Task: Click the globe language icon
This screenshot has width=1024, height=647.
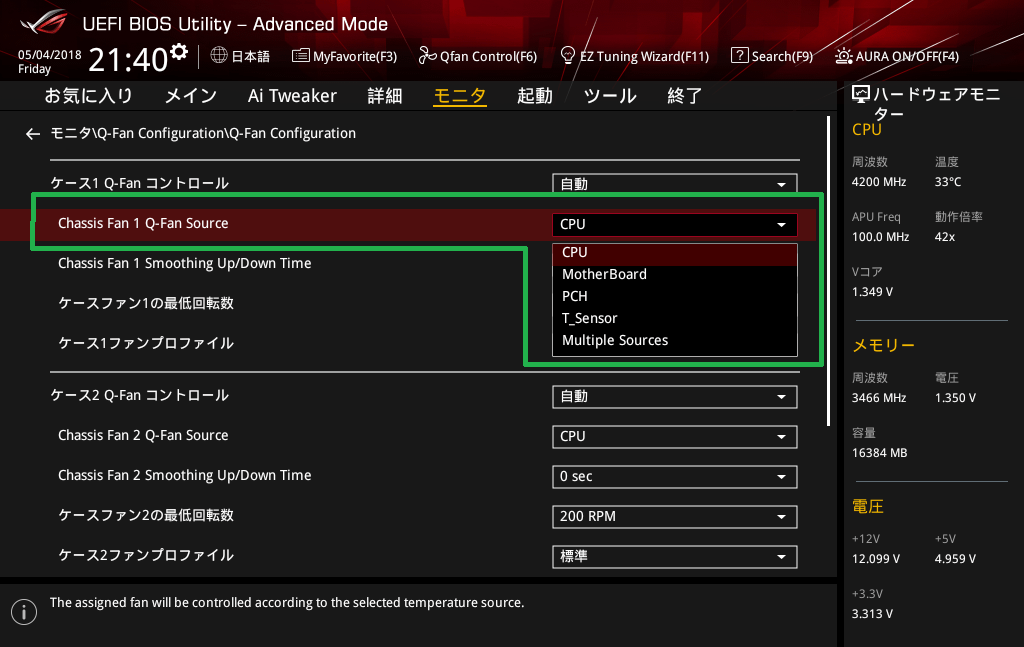Action: (x=219, y=55)
